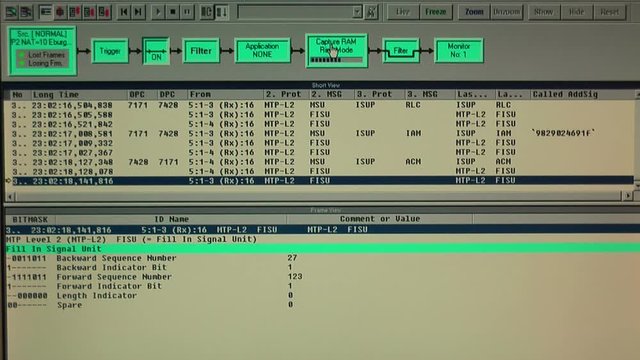640x360 pixels.
Task: Click the Capture RAM fill progress bar
Action: (x=336, y=60)
